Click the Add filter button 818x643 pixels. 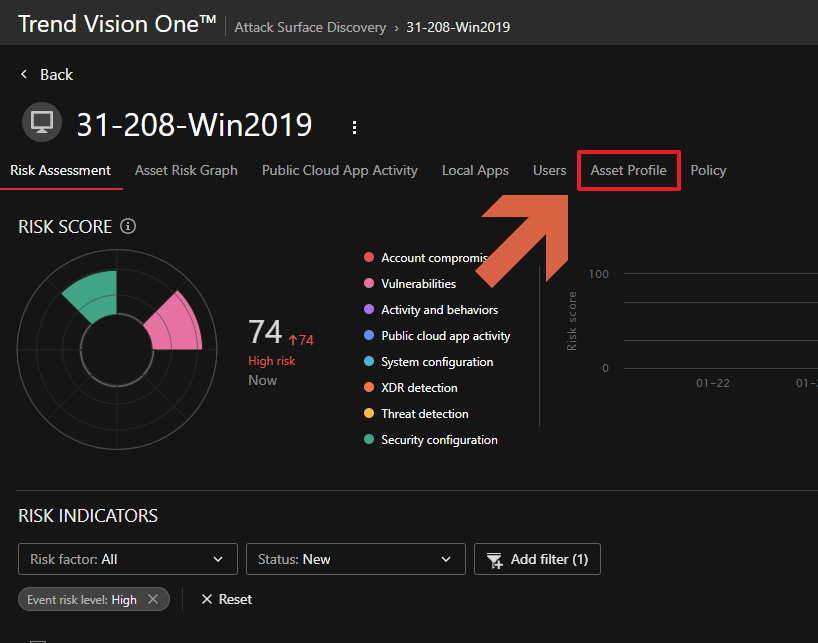(x=537, y=559)
